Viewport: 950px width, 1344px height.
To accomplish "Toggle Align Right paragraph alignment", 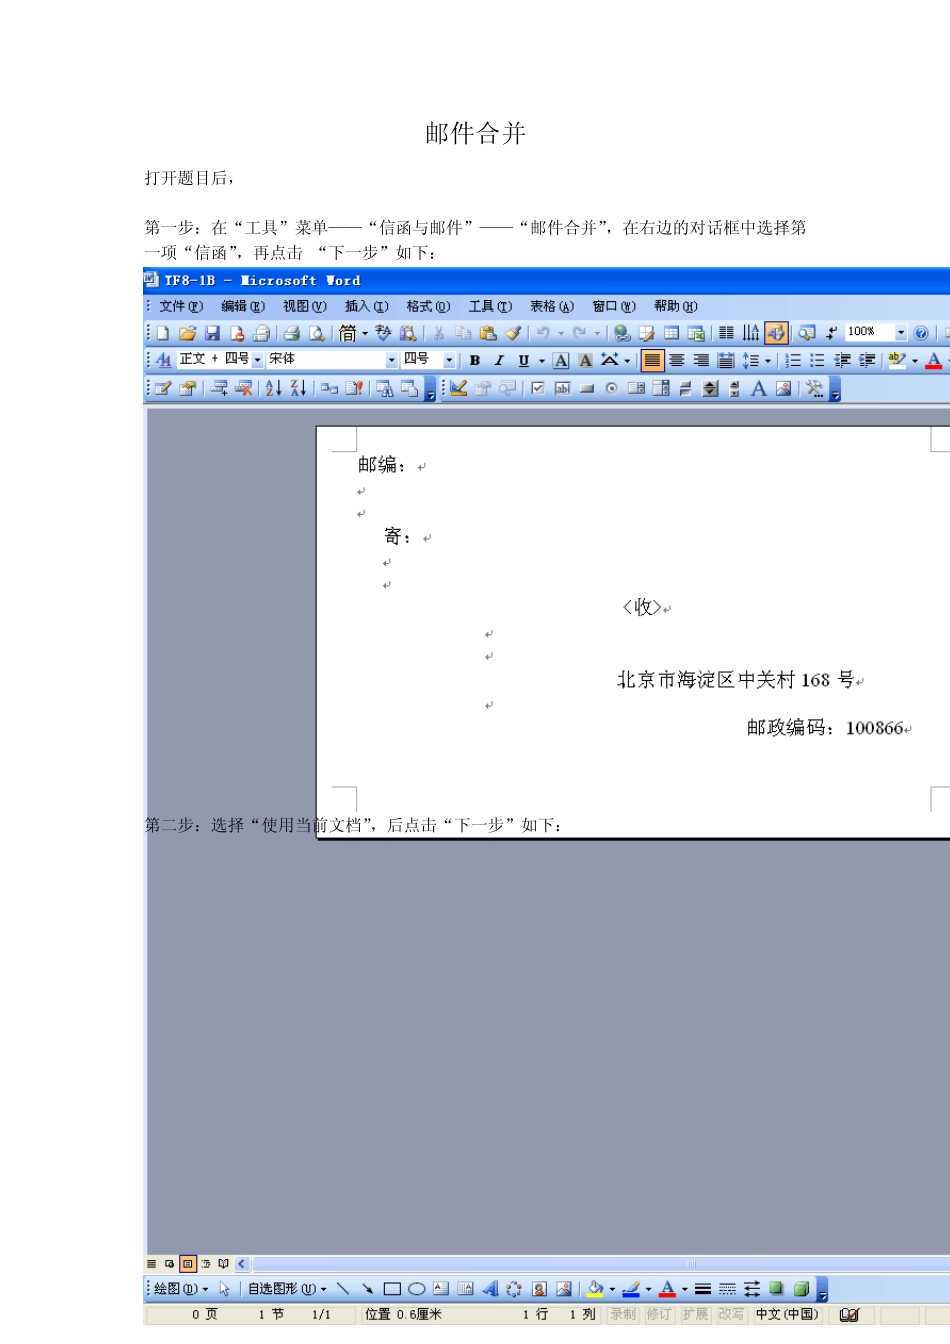I will point(701,360).
